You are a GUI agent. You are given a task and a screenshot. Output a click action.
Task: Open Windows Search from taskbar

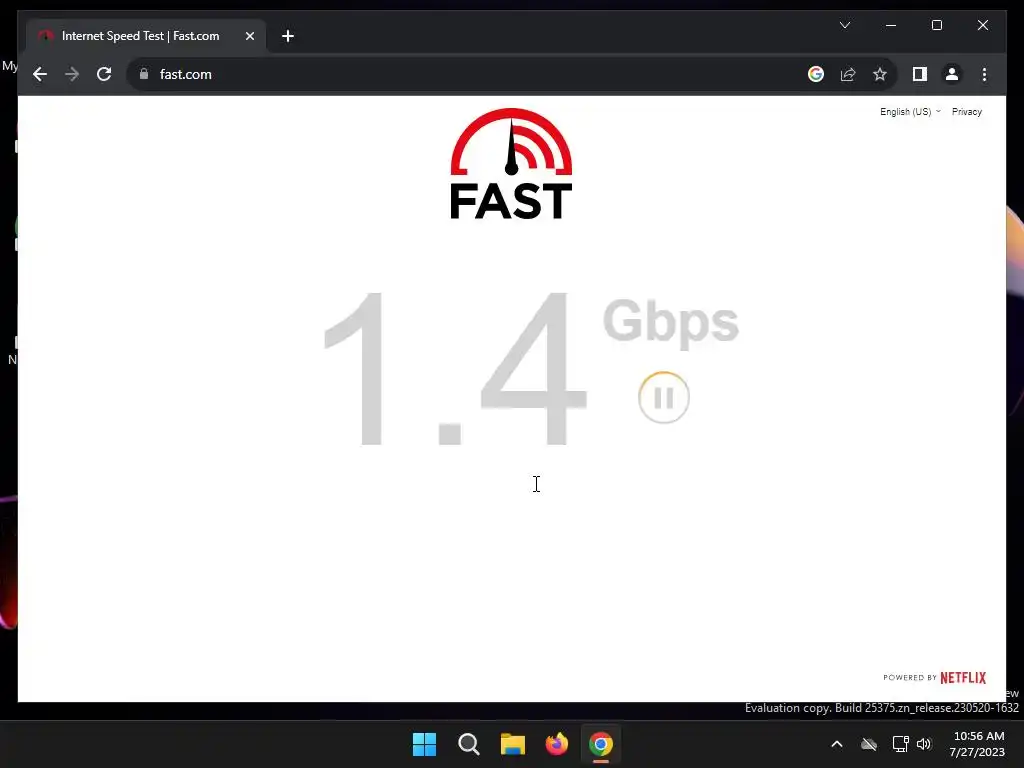pos(469,744)
